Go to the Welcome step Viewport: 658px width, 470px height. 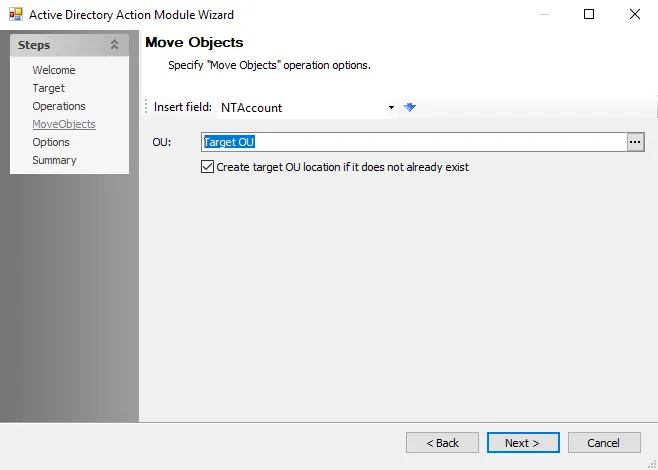54,70
